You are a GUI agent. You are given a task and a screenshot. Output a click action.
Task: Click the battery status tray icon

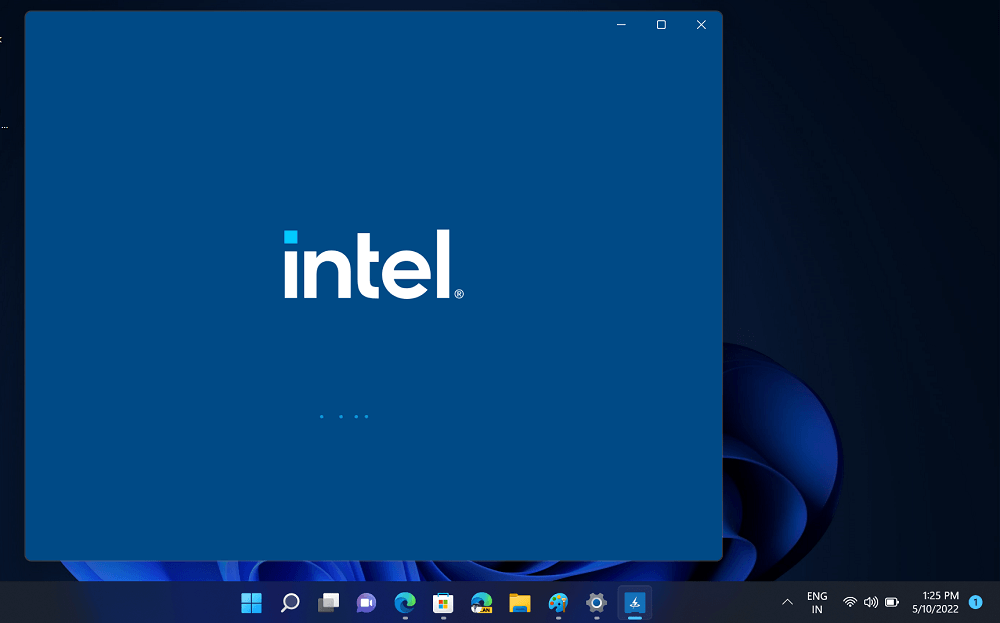[892, 602]
